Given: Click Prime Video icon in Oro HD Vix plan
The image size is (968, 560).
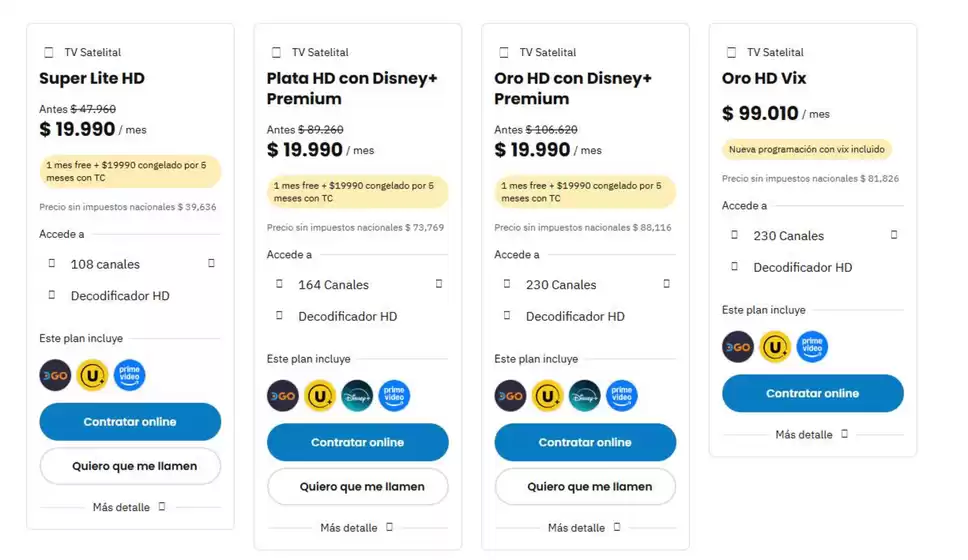Looking at the screenshot, I should tap(812, 347).
